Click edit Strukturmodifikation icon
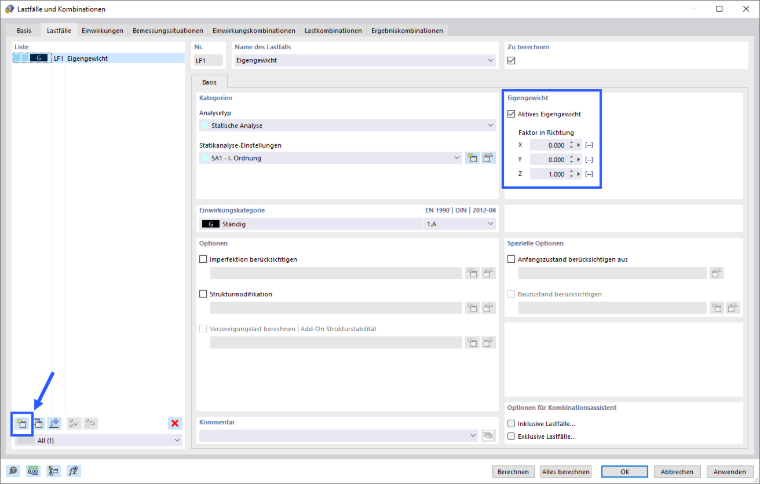This screenshot has height=484, width=760. pos(488,308)
